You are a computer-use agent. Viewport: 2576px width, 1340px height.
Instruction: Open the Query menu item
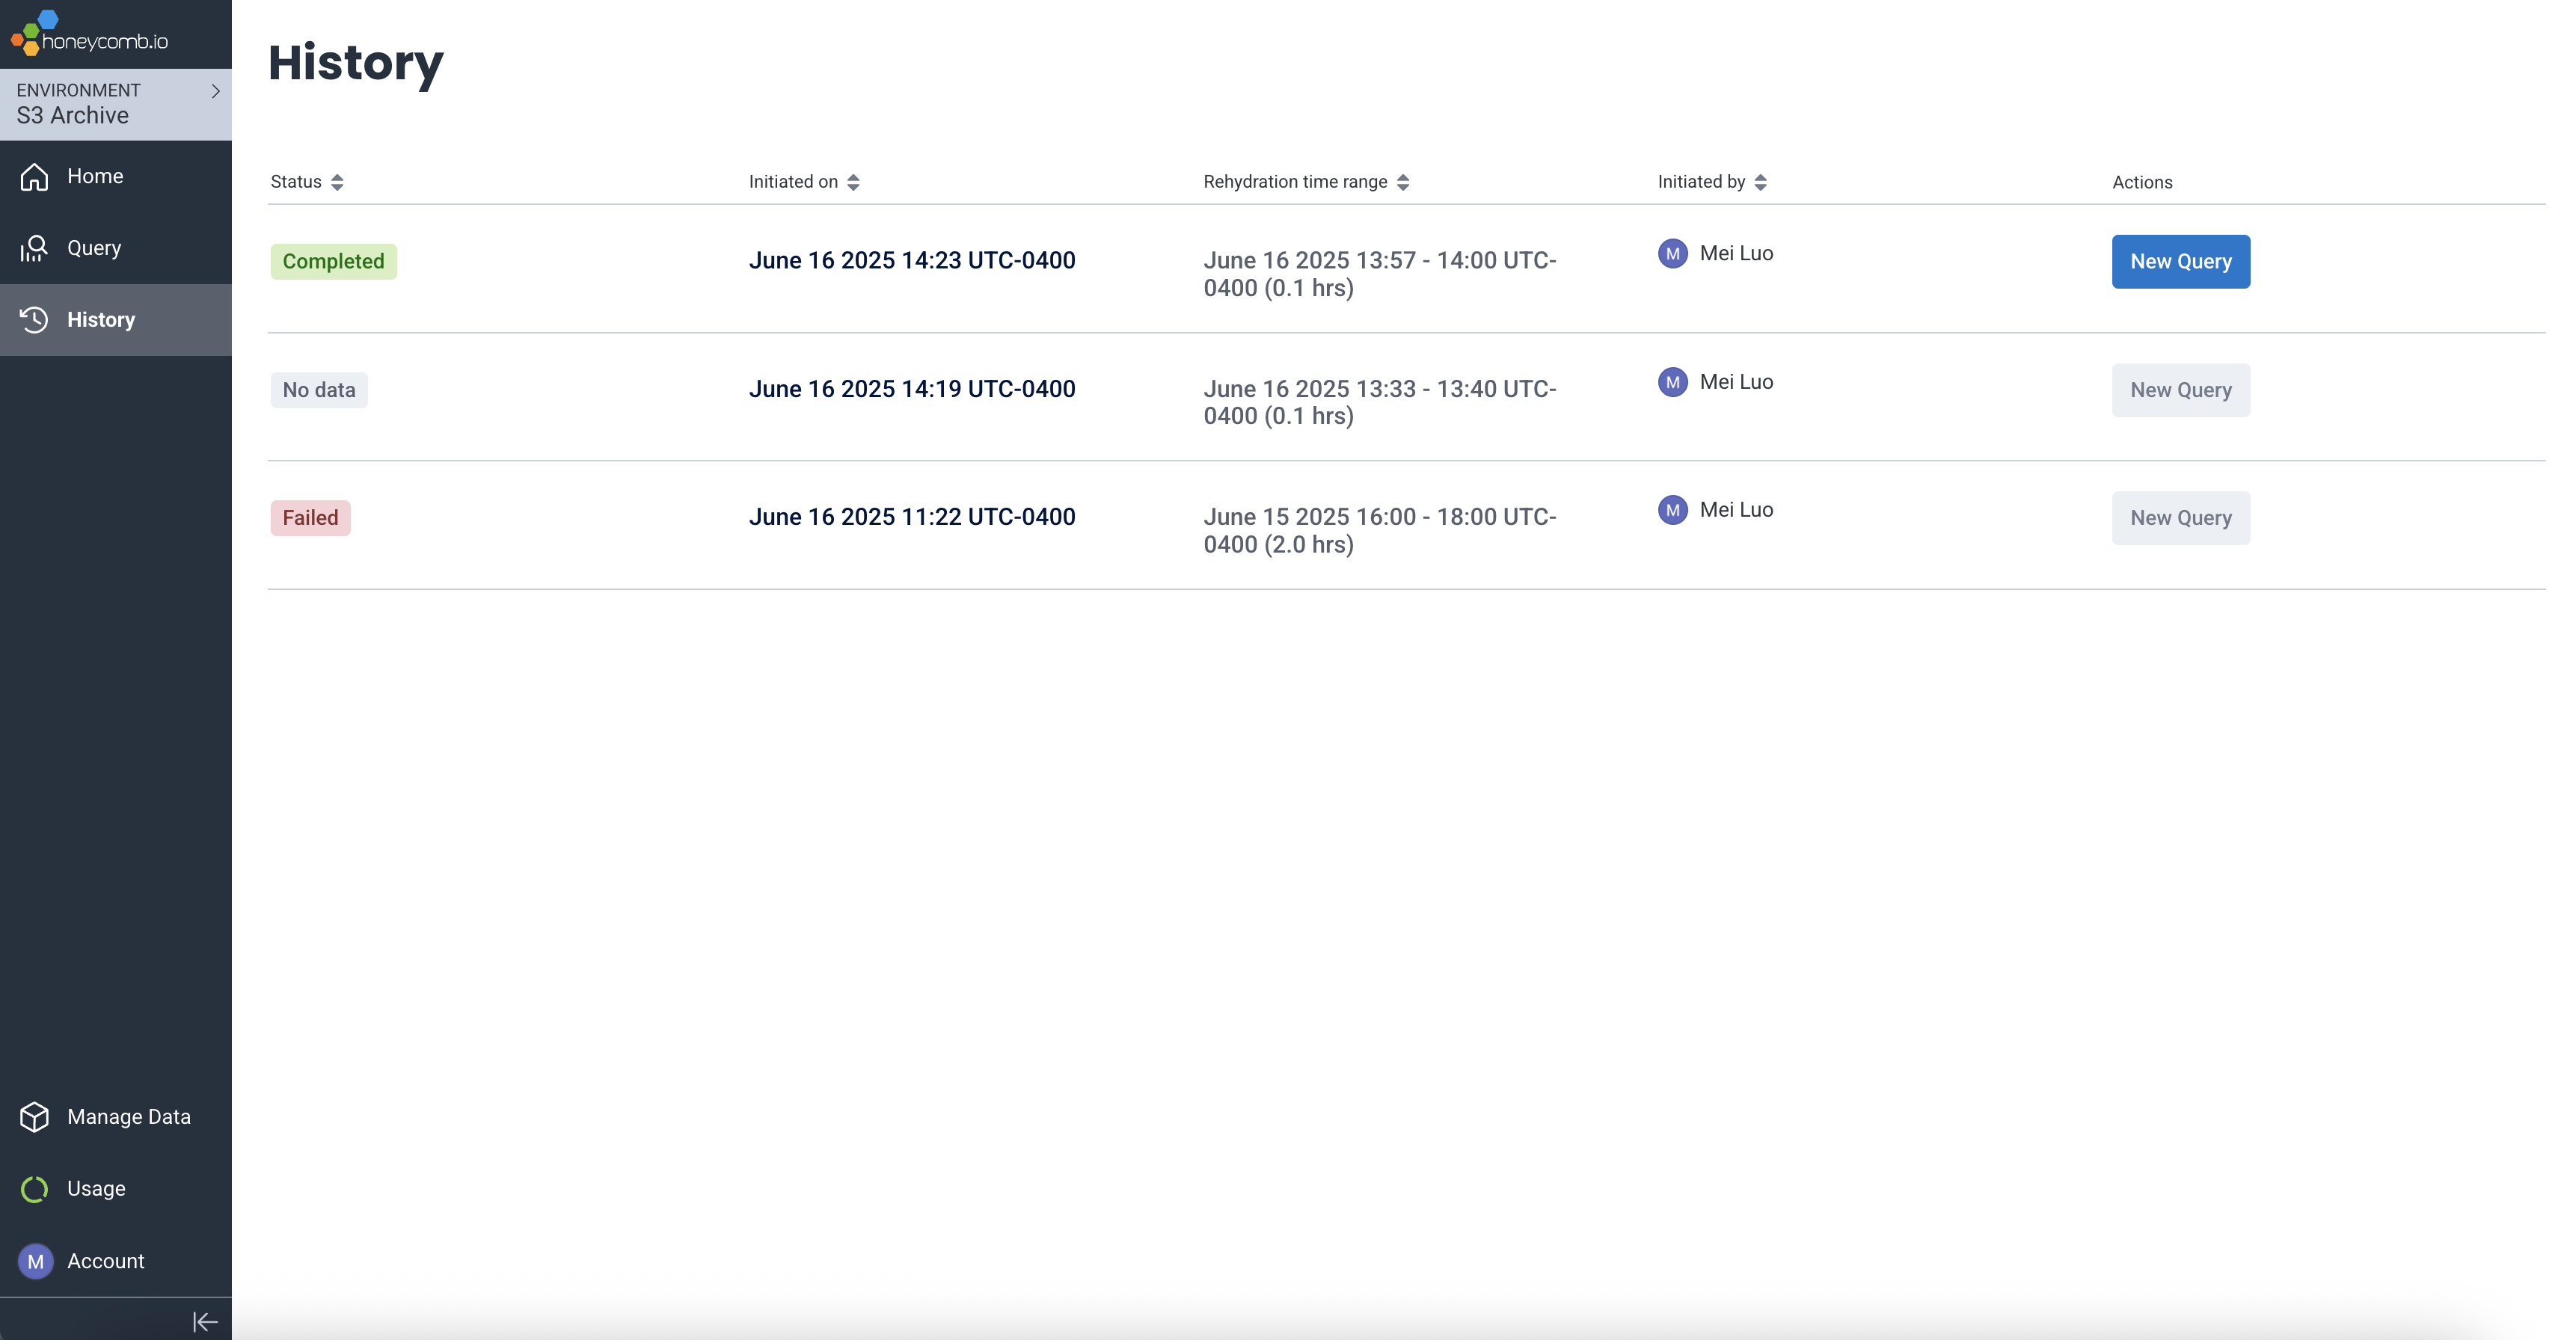pos(116,248)
